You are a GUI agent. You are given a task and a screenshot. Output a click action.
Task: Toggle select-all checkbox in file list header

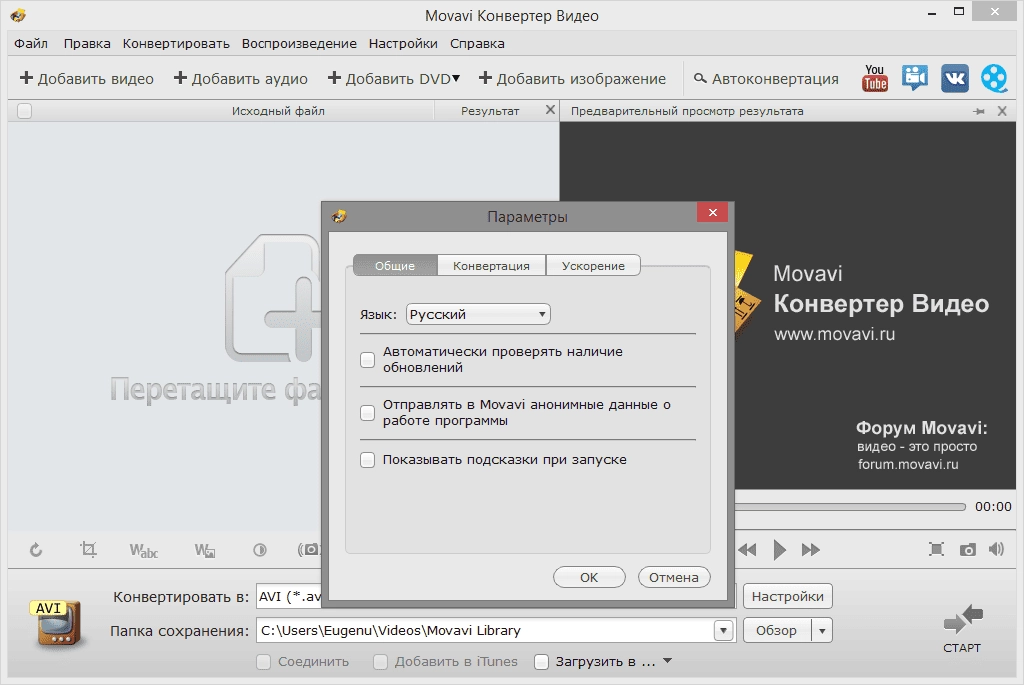click(x=25, y=111)
